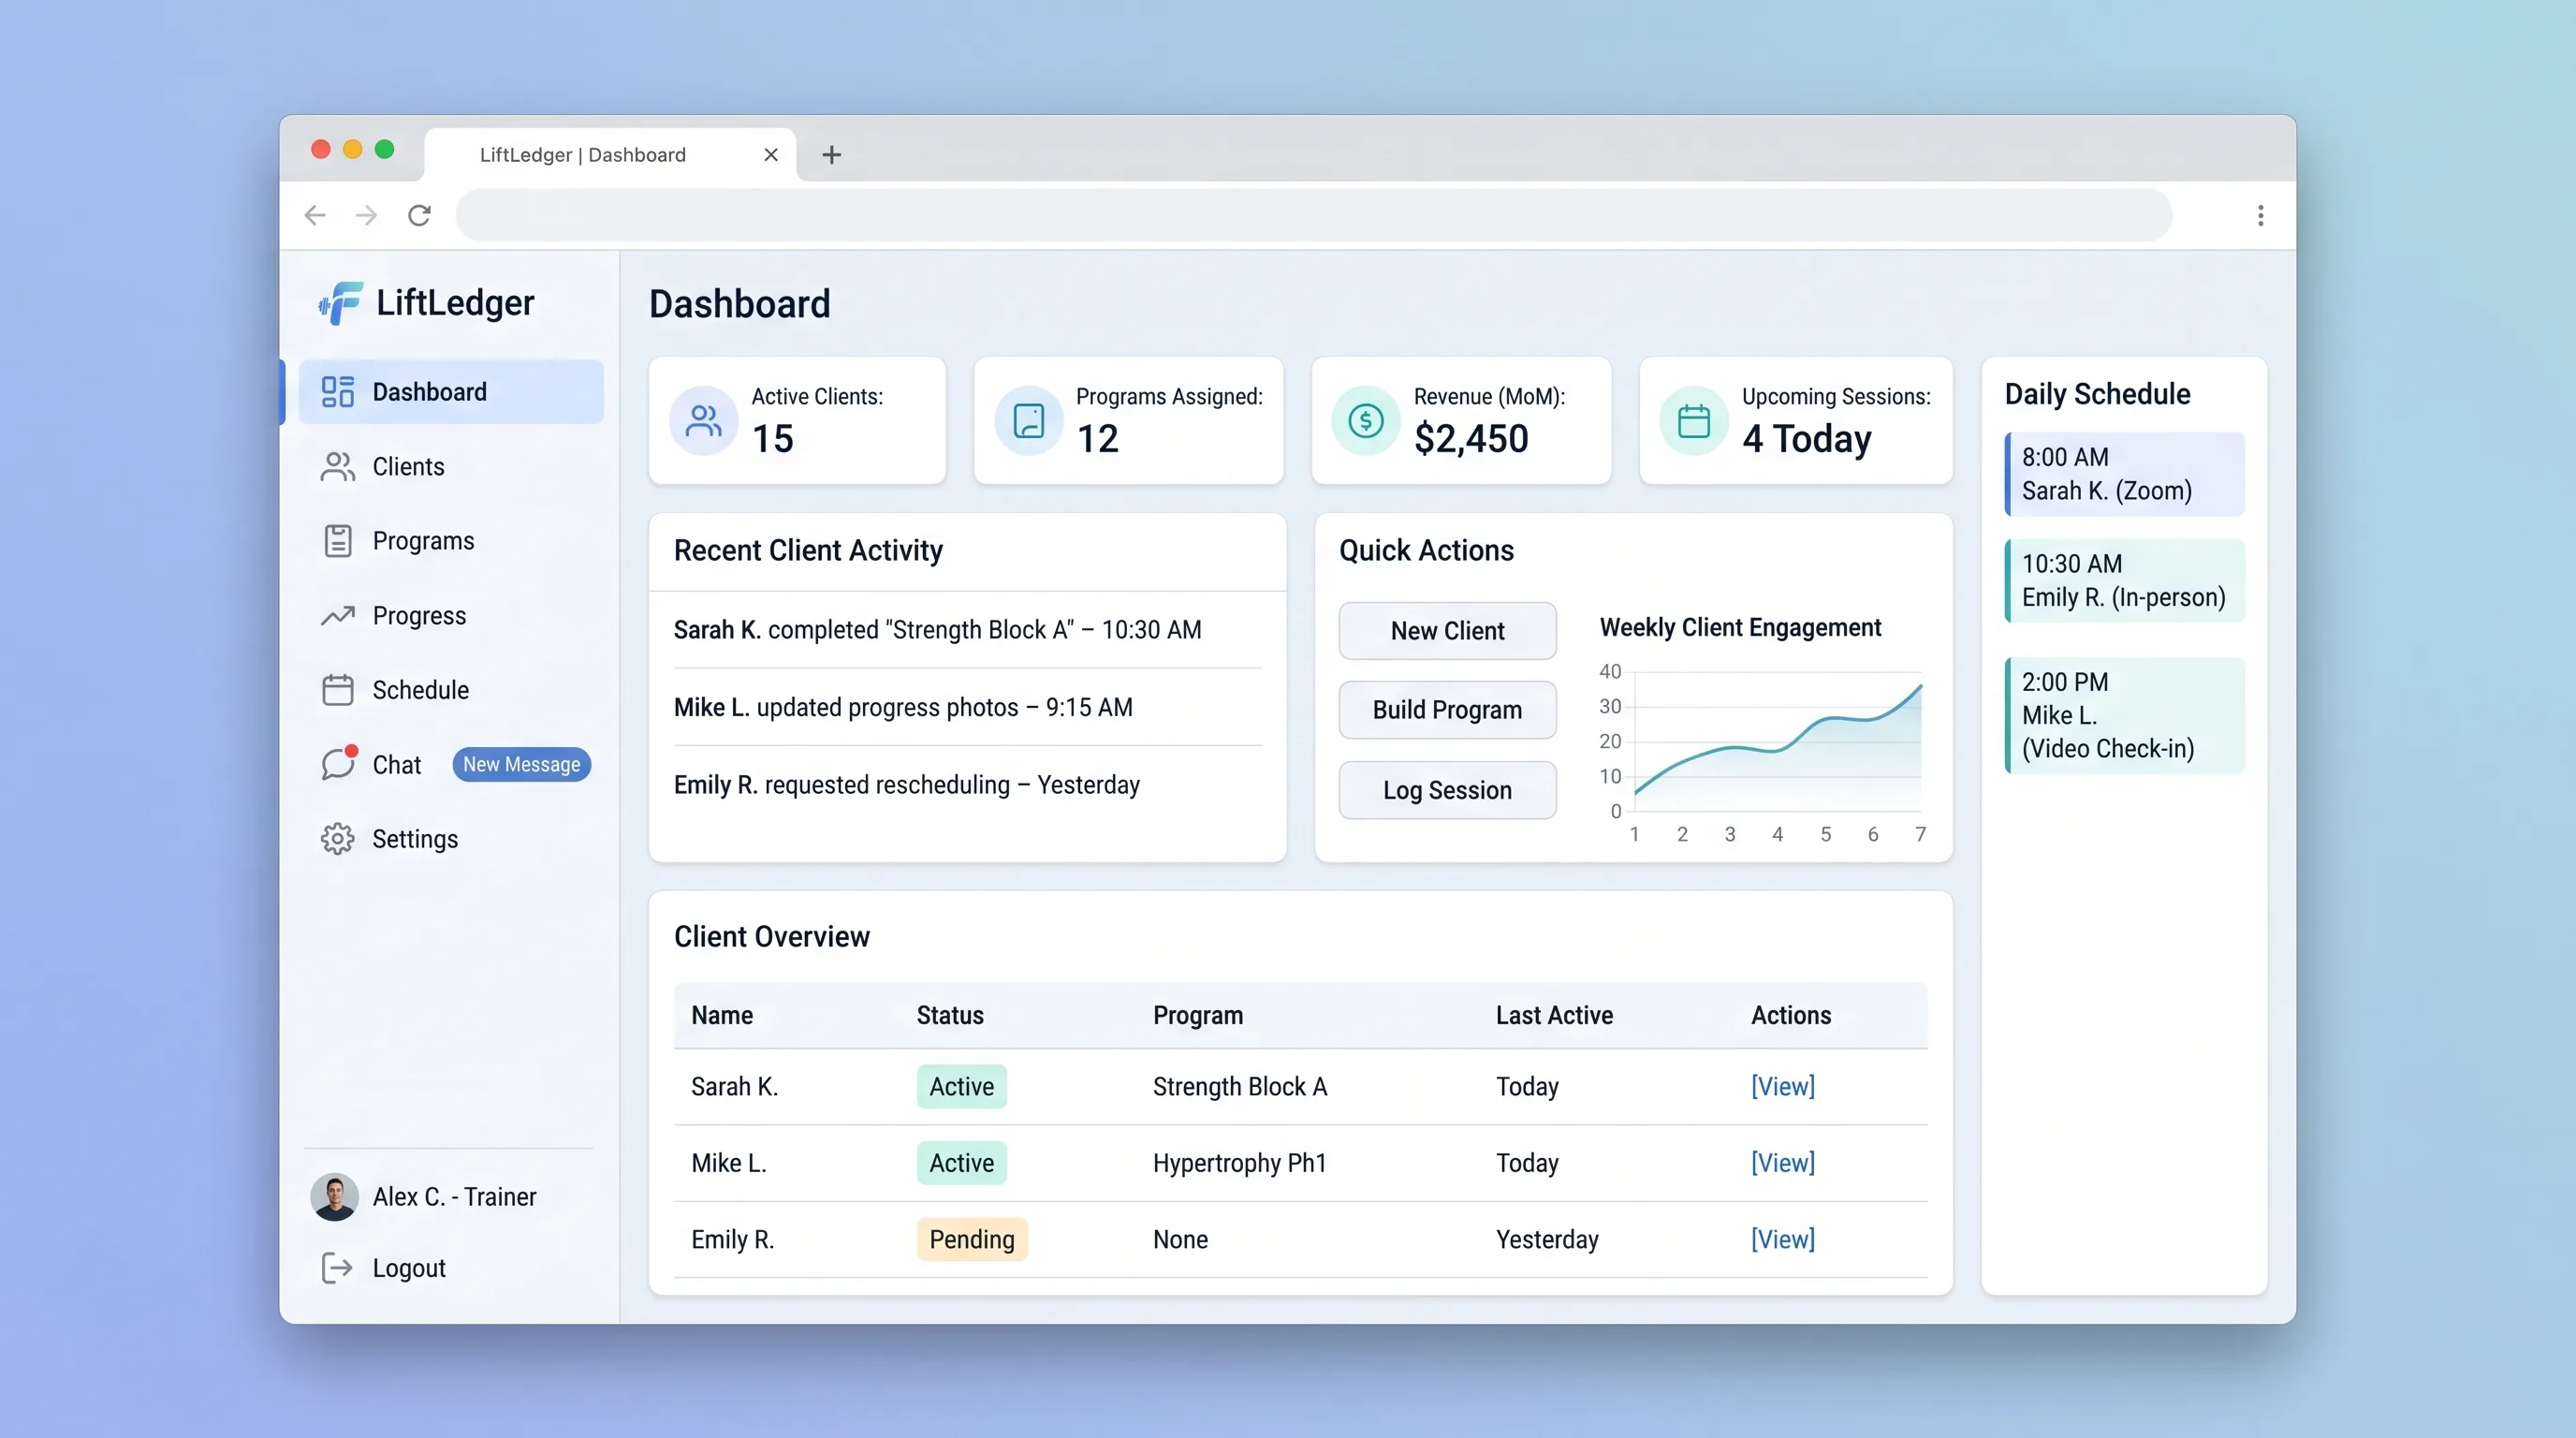Click the Programs Assigned value 12
The height and width of the screenshot is (1438, 2576).
coord(1097,439)
